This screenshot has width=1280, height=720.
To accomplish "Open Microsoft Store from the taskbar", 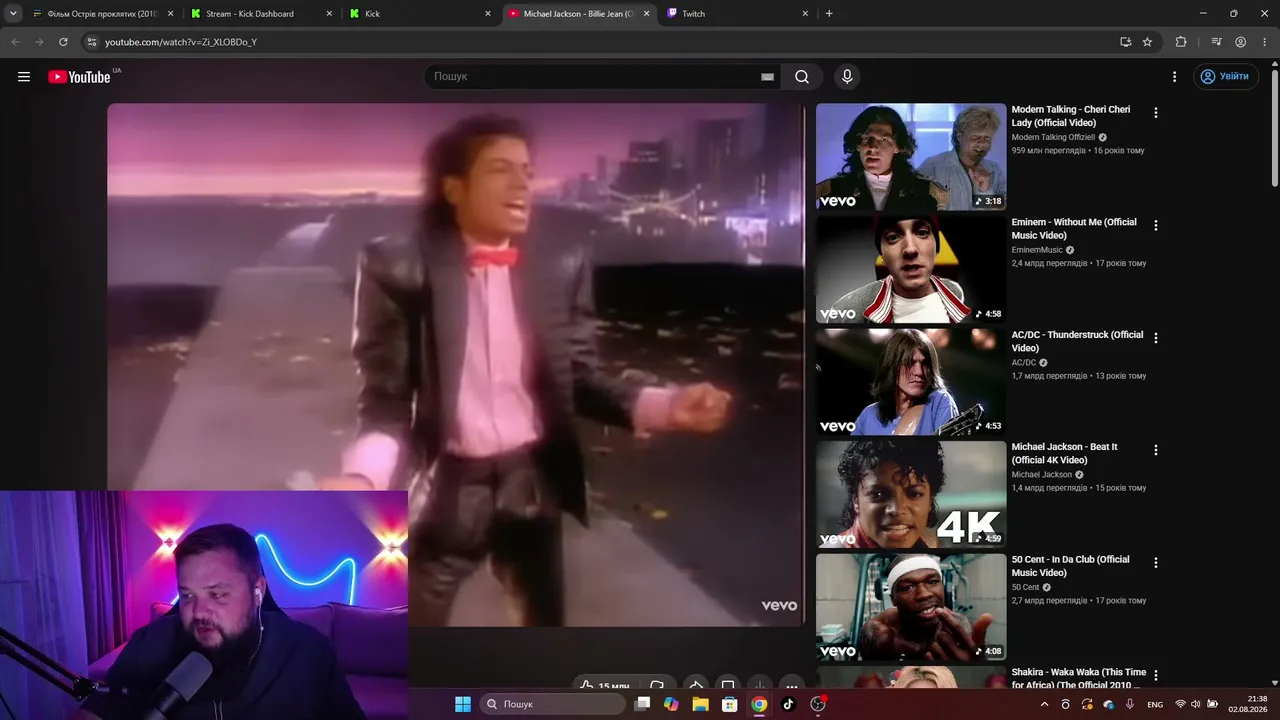I will 729,704.
